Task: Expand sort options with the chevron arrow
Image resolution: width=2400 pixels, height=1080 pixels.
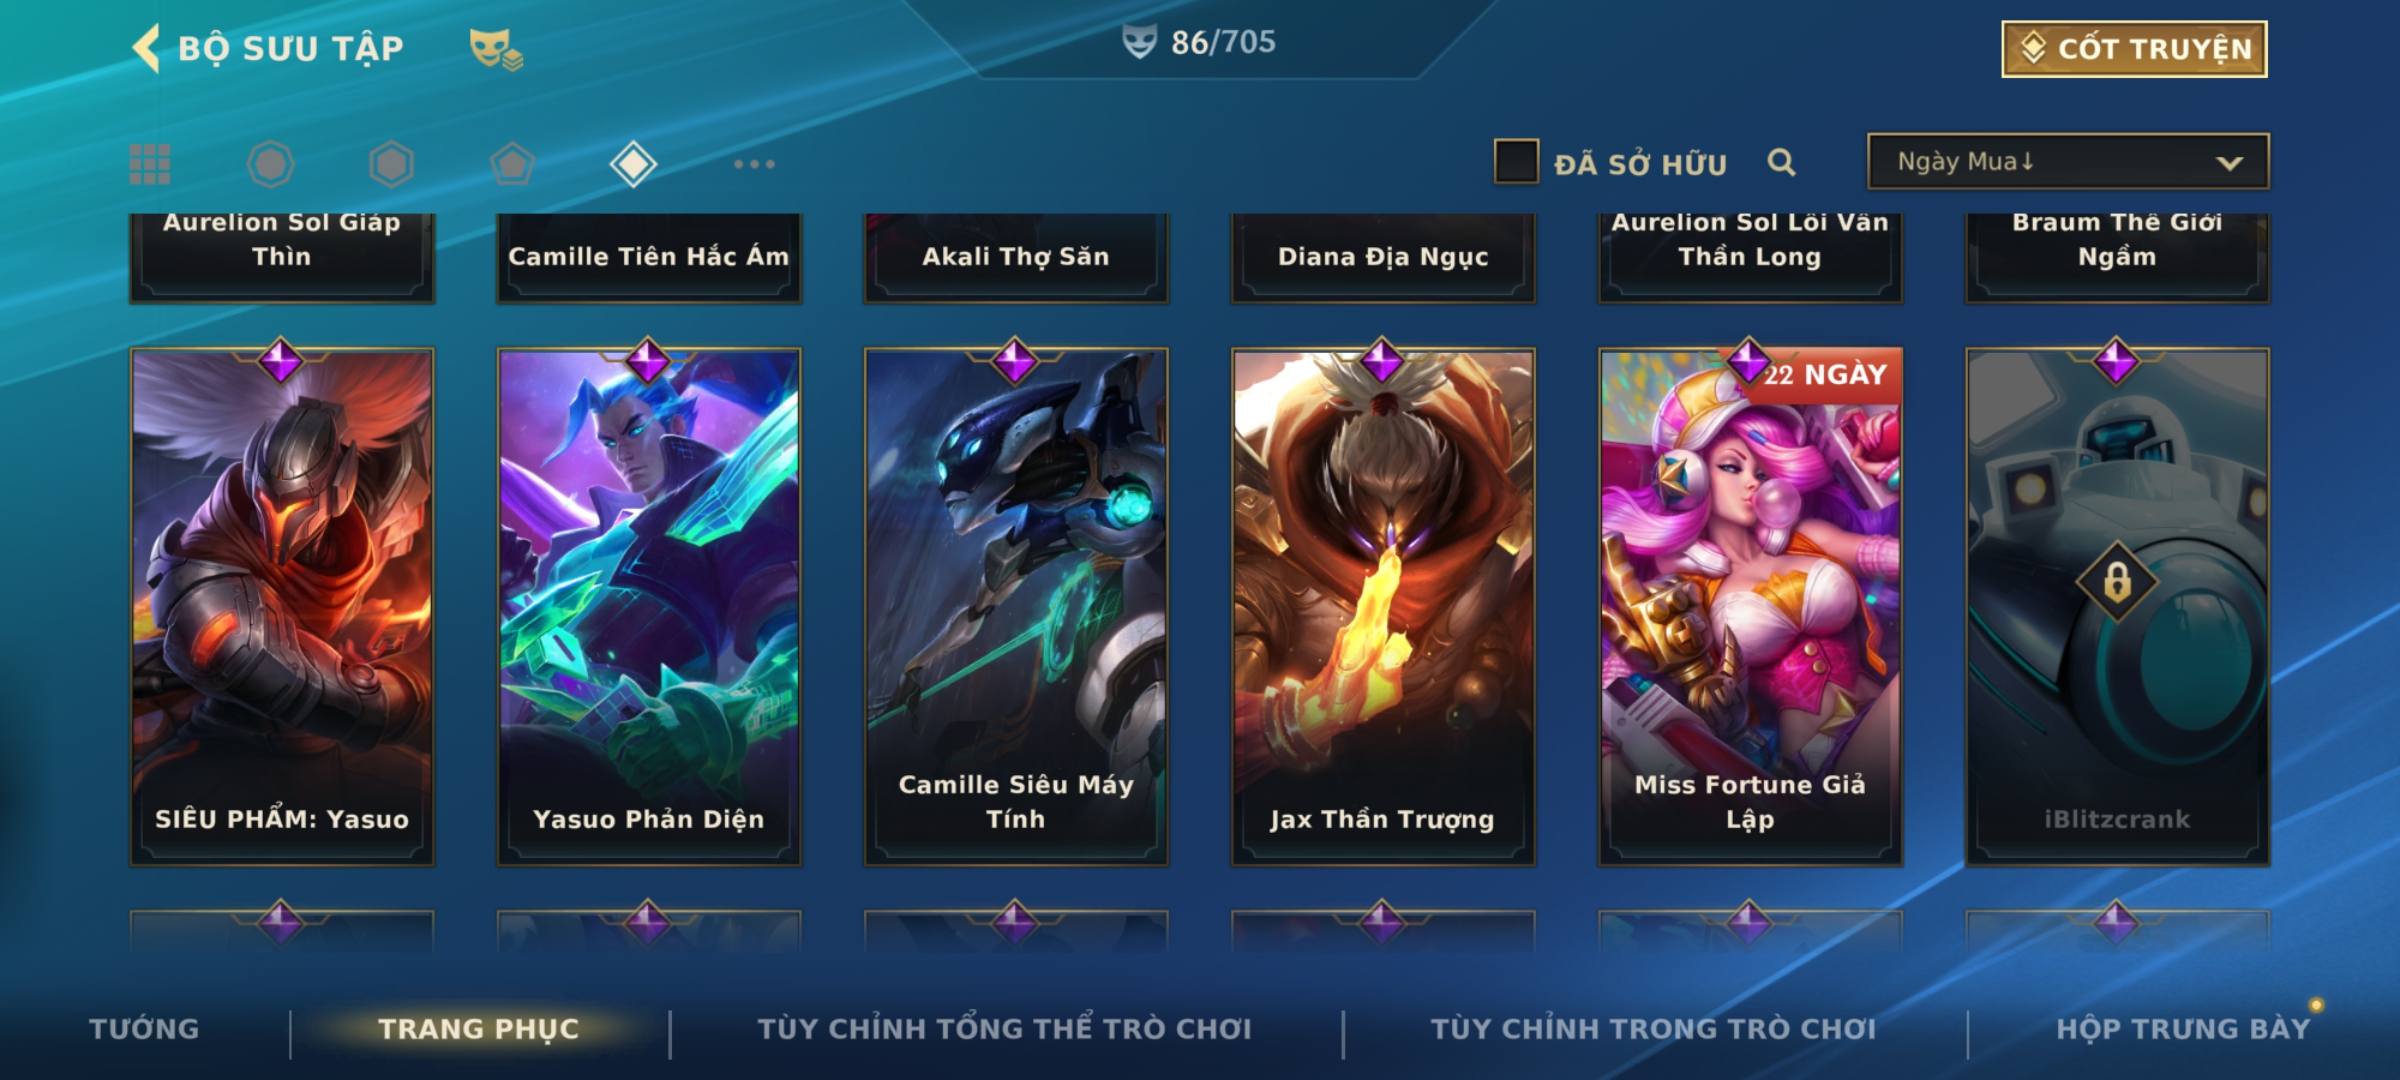Action: click(x=2229, y=163)
